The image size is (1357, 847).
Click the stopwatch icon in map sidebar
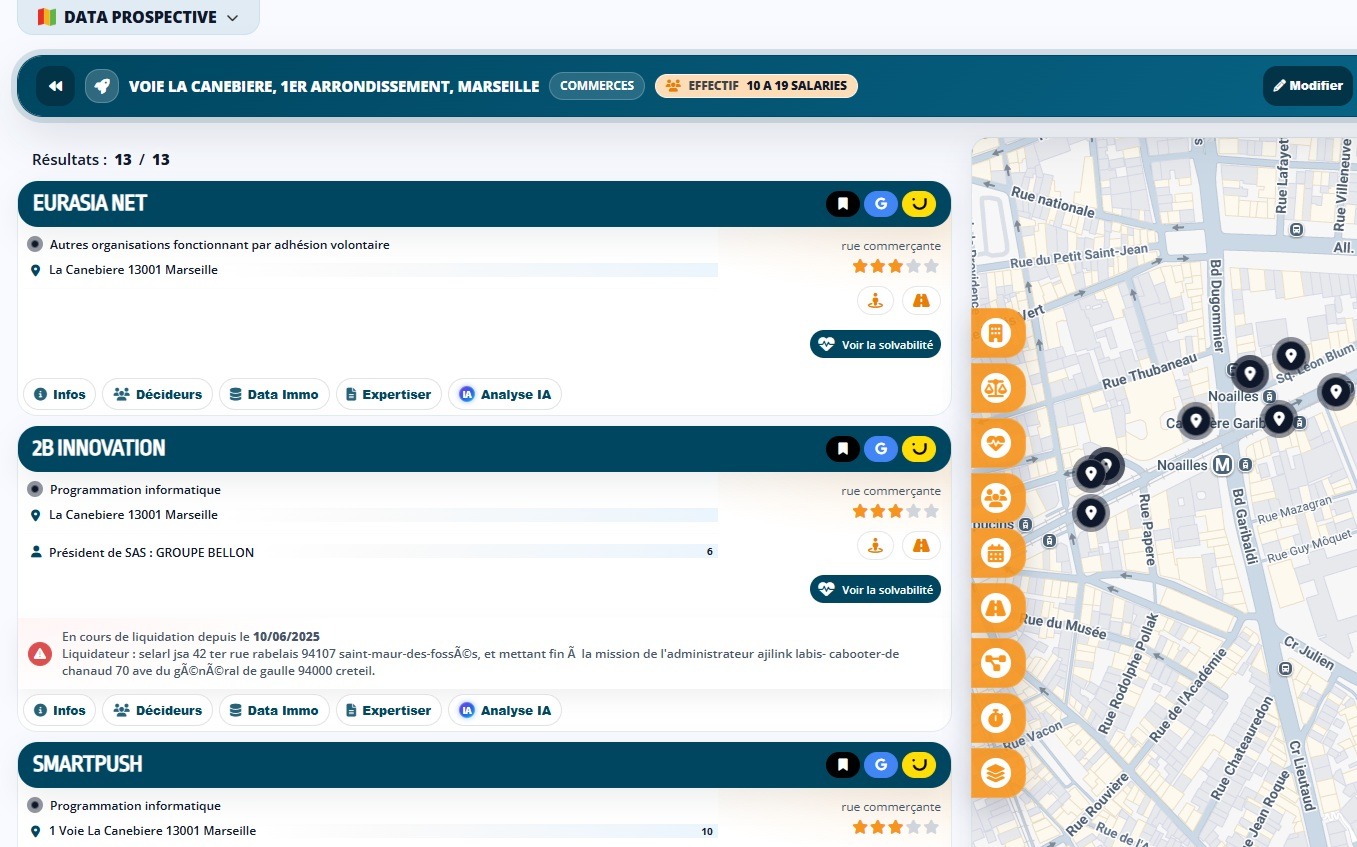tap(996, 718)
